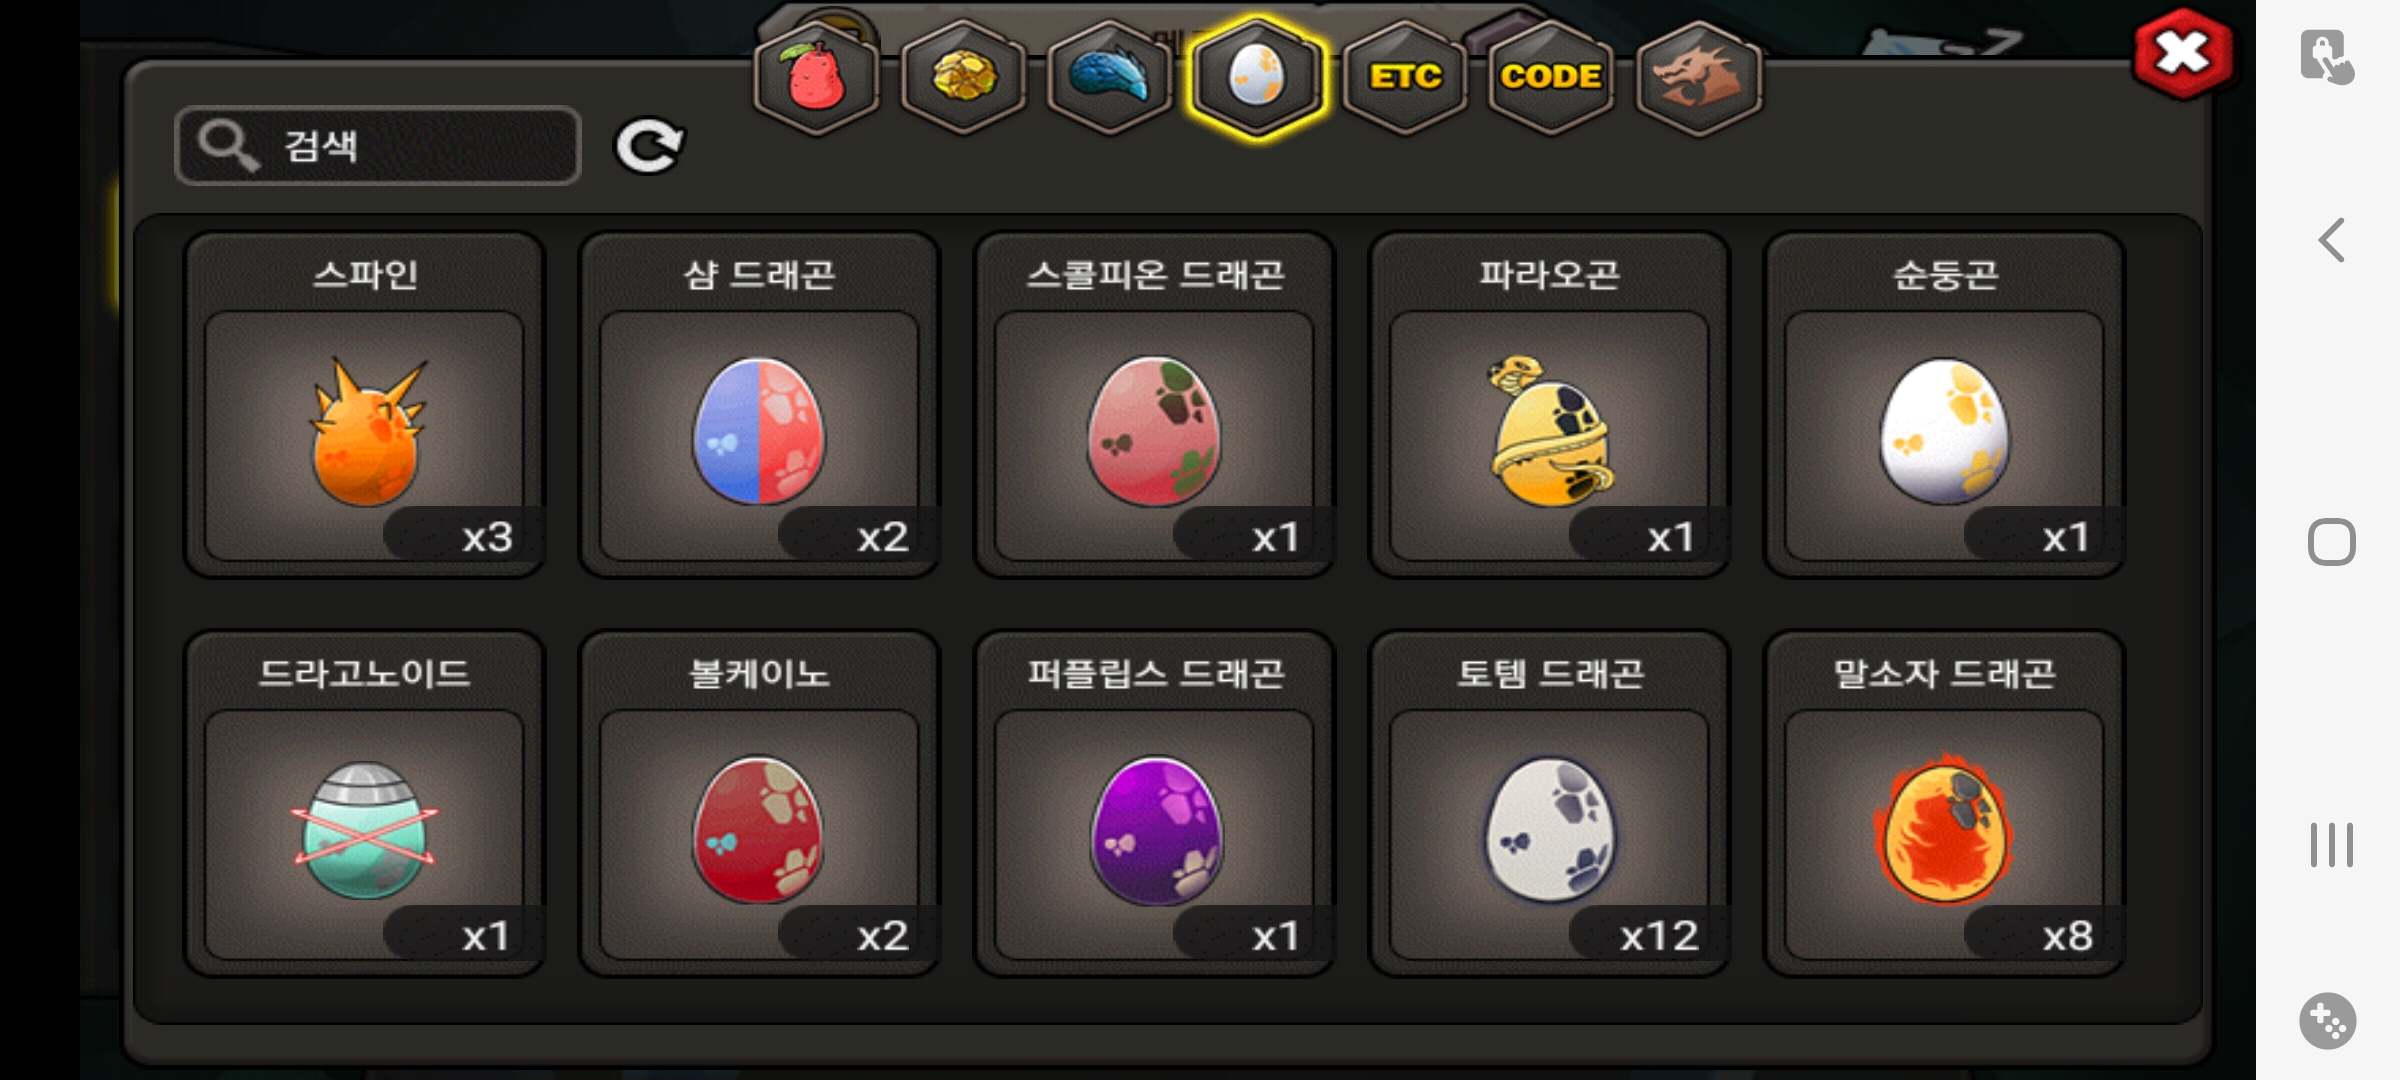The image size is (2400, 1080).
Task: Select the highlighted egg inventory tab
Action: [1257, 78]
